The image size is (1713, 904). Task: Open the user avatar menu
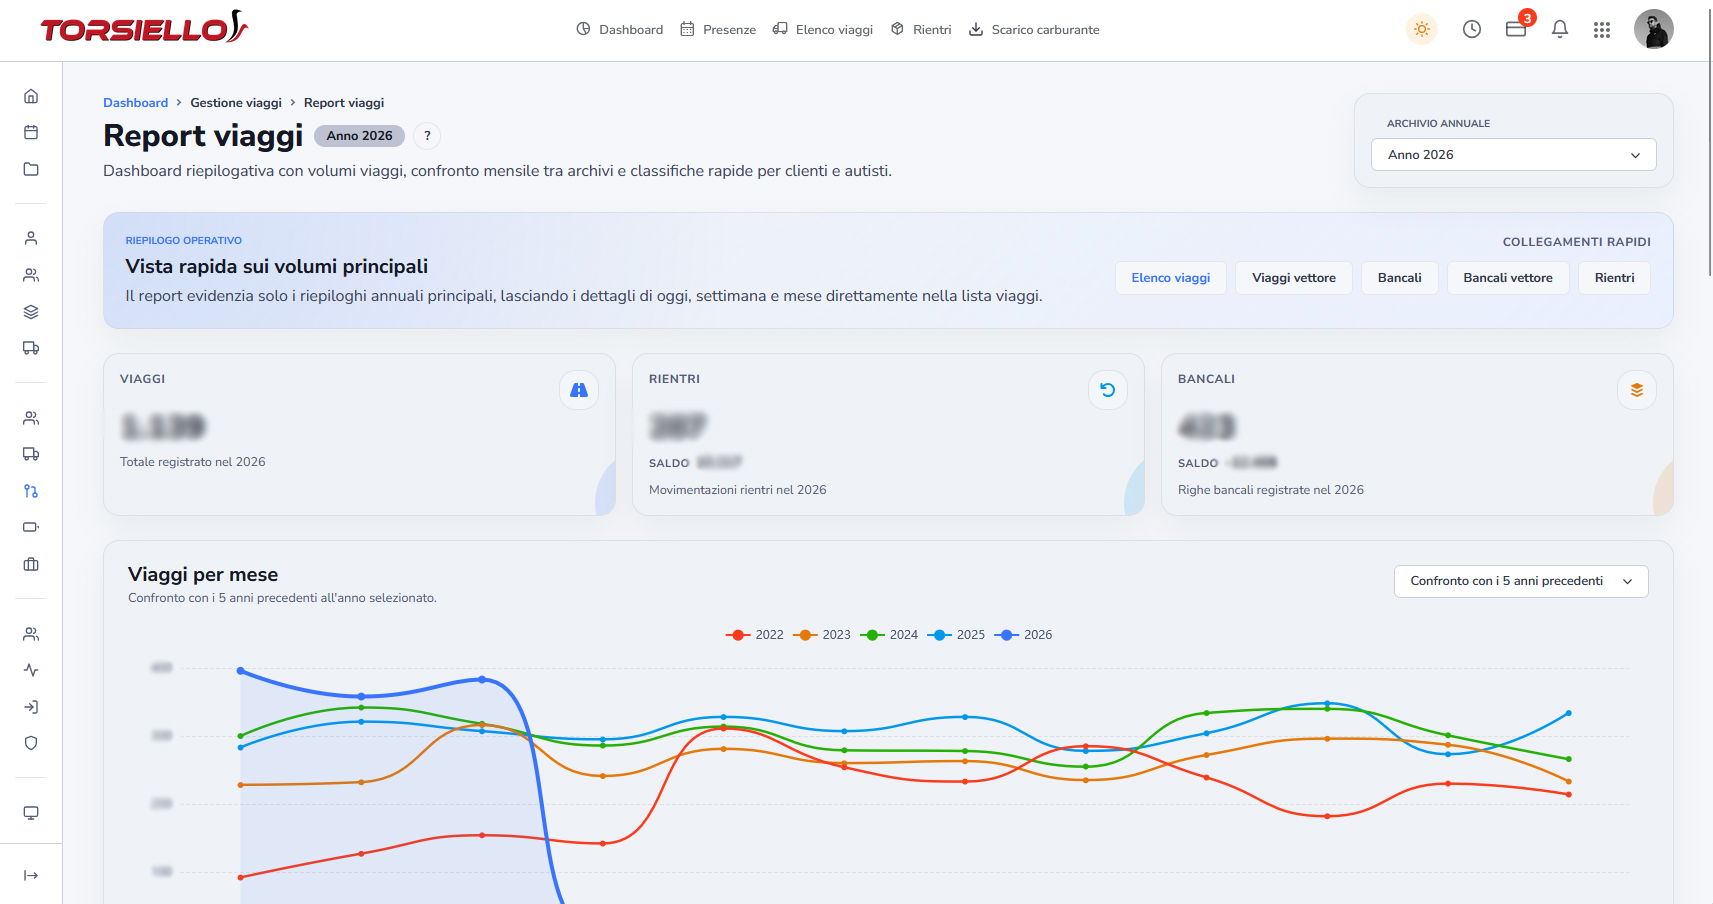click(1654, 29)
